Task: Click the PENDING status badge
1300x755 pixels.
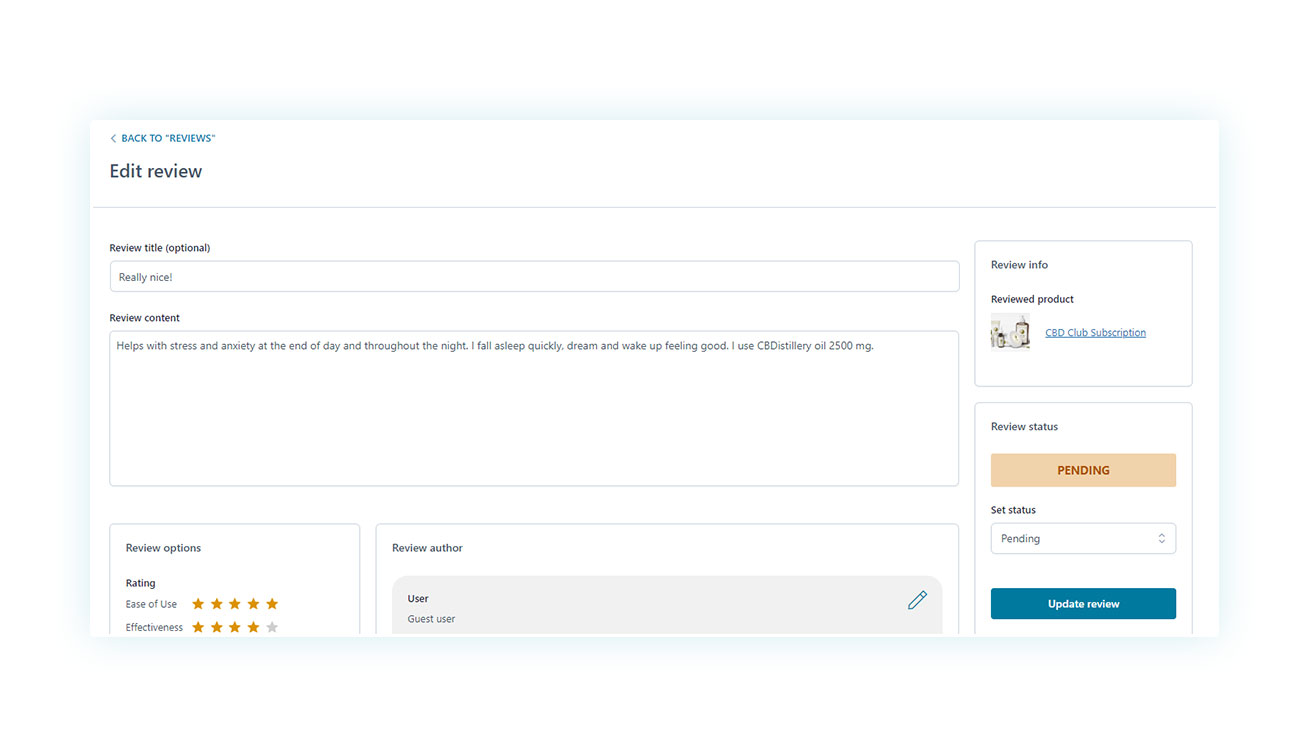Action: tap(1083, 470)
